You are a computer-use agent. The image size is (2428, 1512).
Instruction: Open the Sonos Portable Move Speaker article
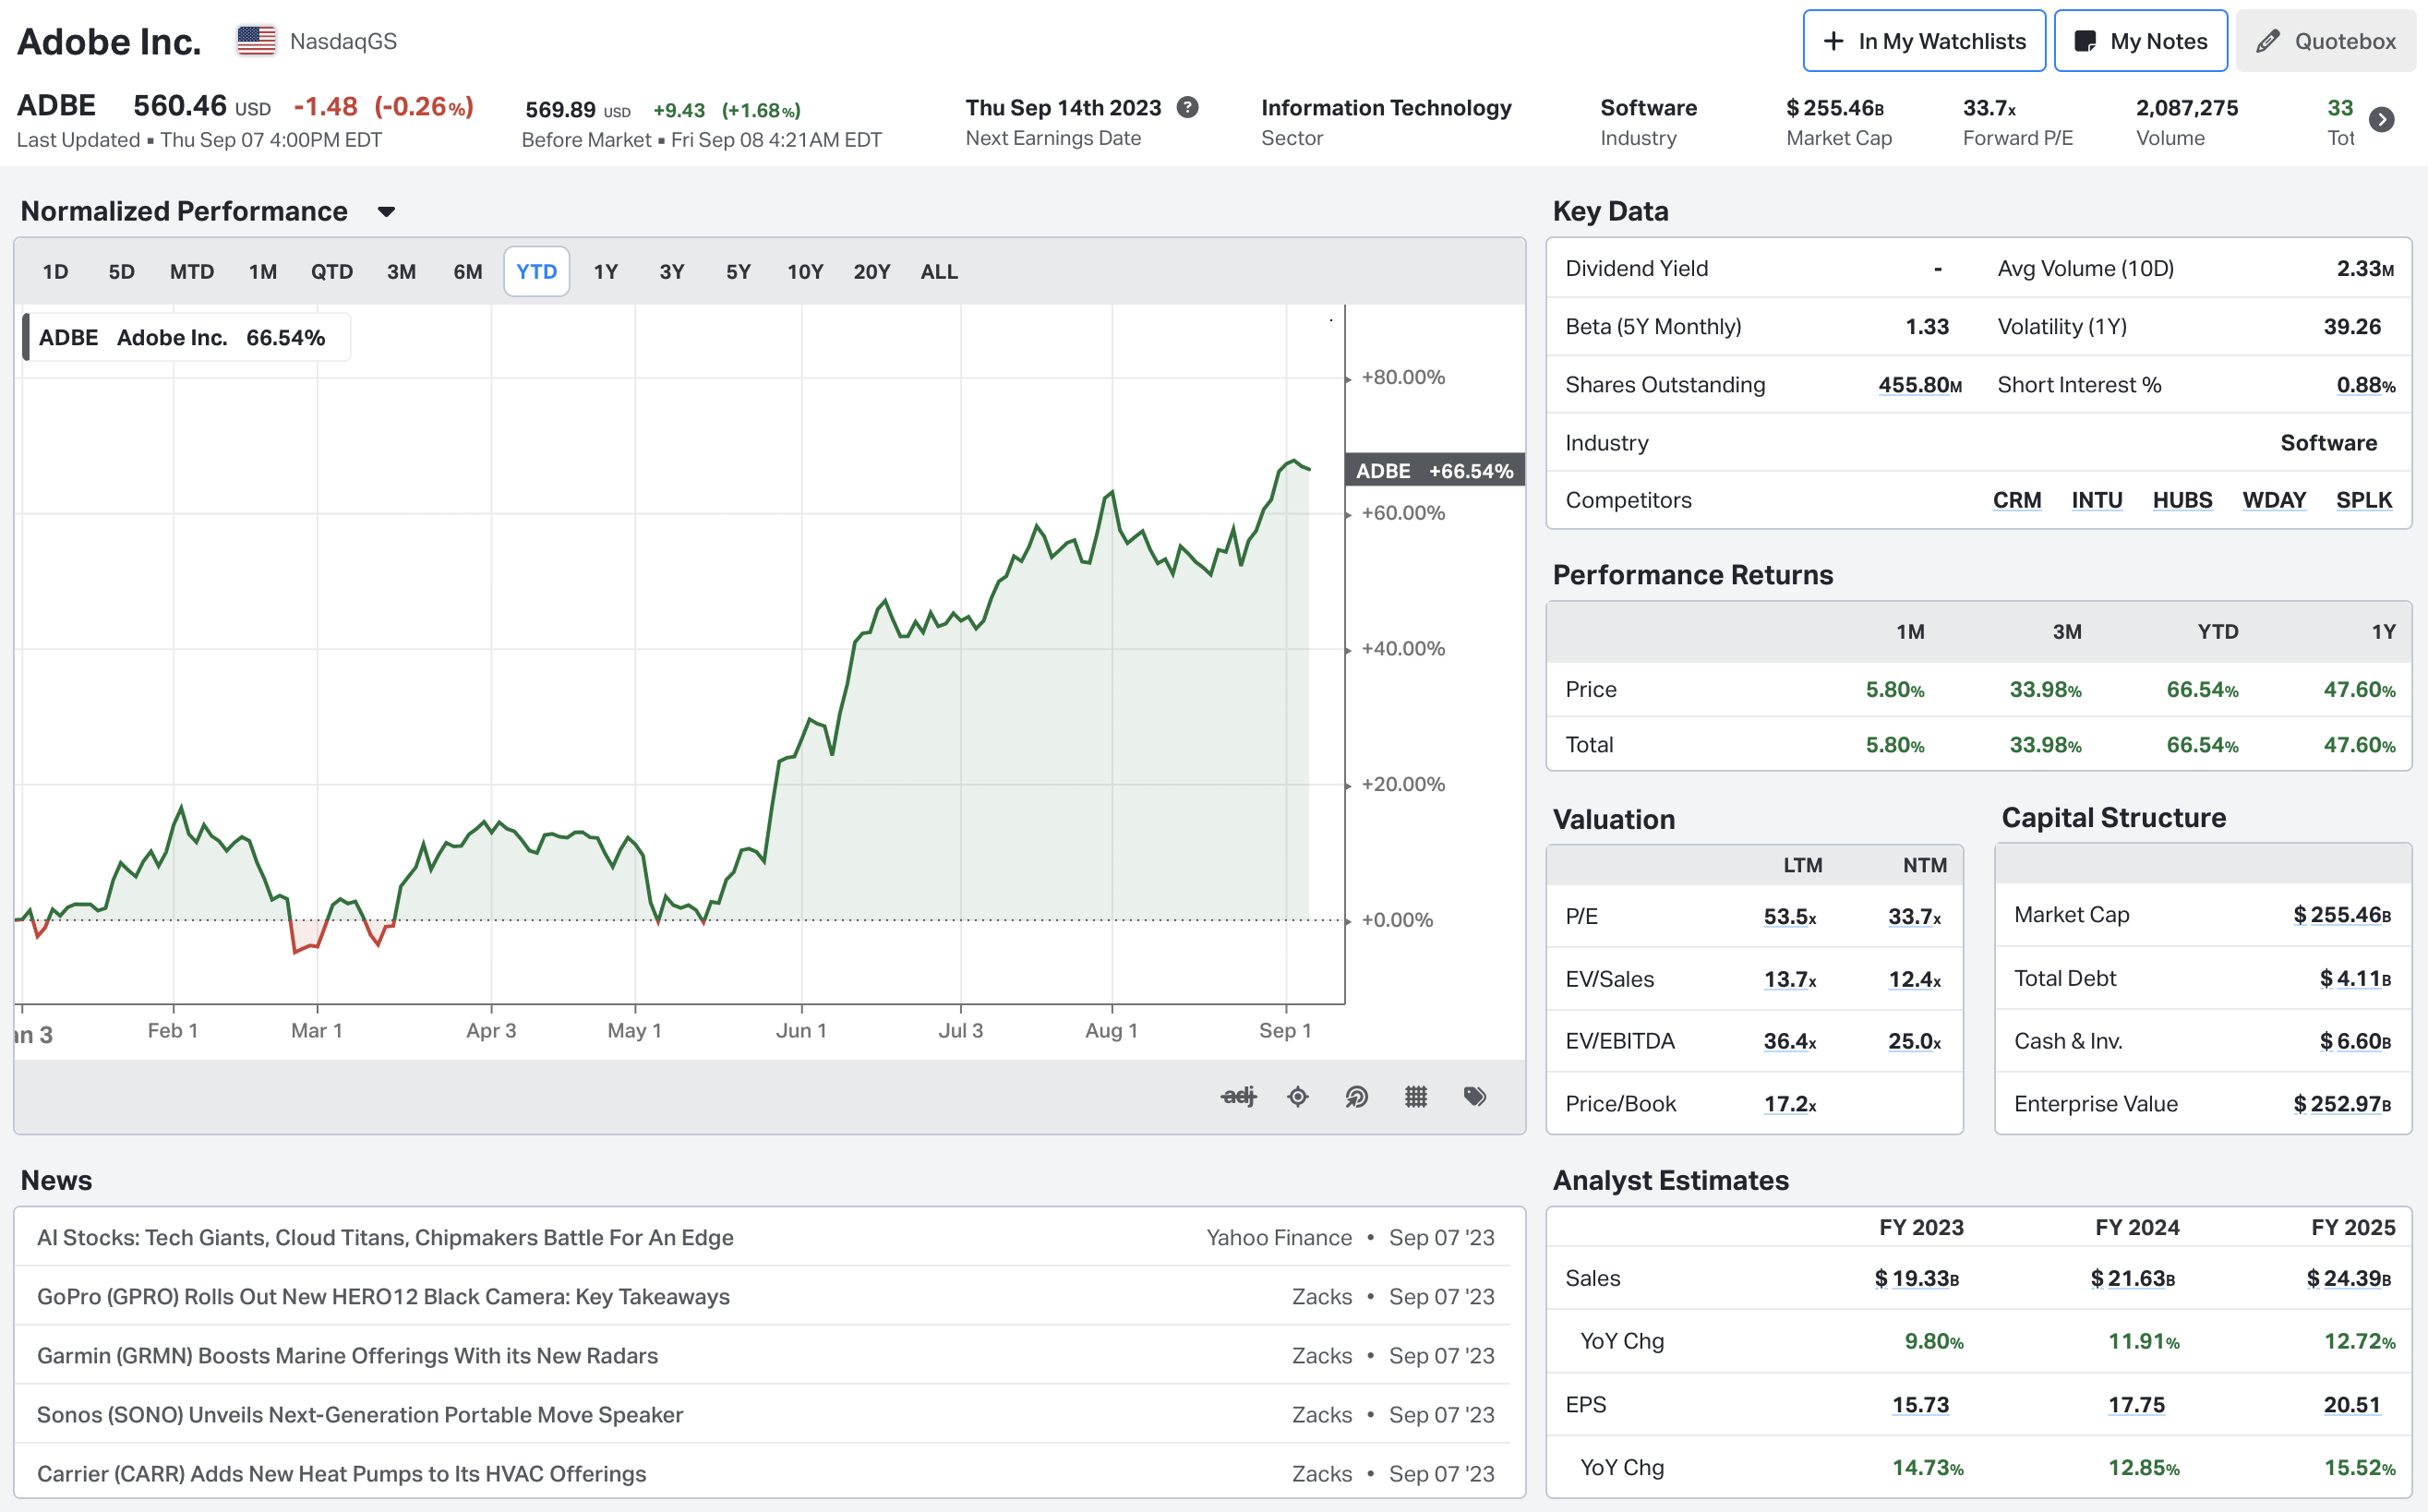click(x=360, y=1415)
